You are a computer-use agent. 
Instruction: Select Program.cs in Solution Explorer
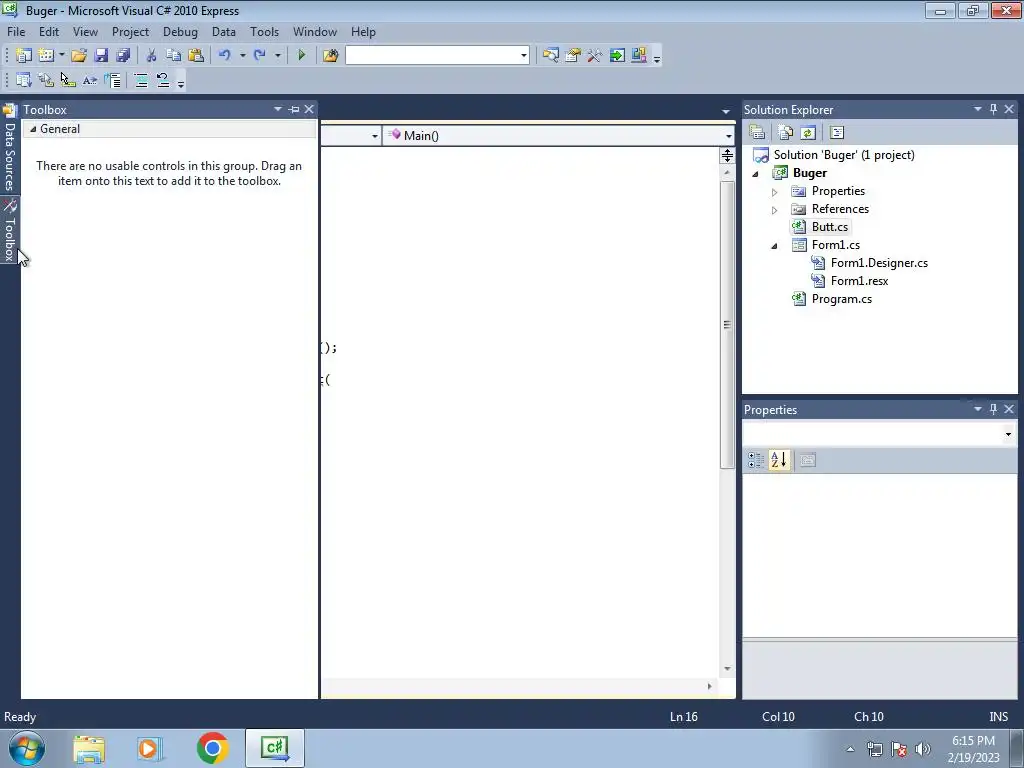pos(841,298)
